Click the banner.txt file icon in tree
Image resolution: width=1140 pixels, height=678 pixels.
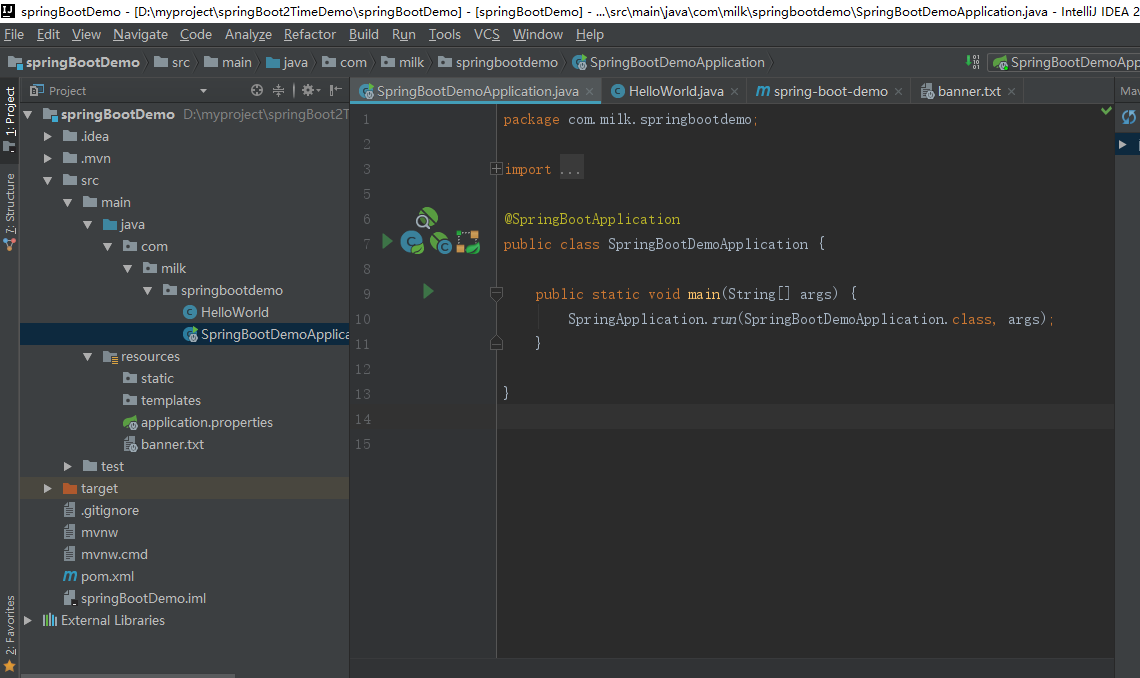[130, 444]
